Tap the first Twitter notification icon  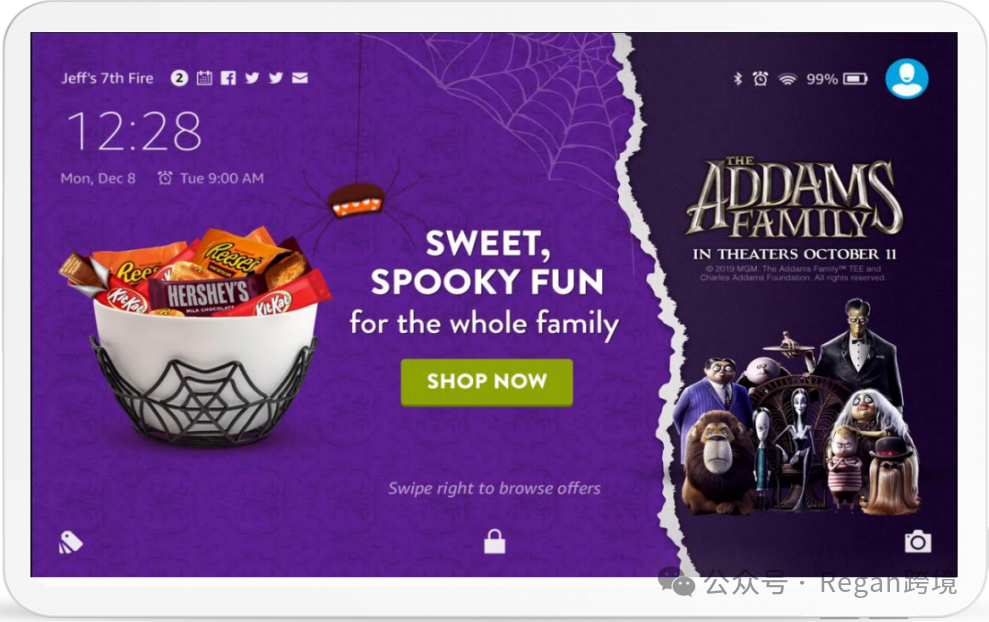click(252, 78)
